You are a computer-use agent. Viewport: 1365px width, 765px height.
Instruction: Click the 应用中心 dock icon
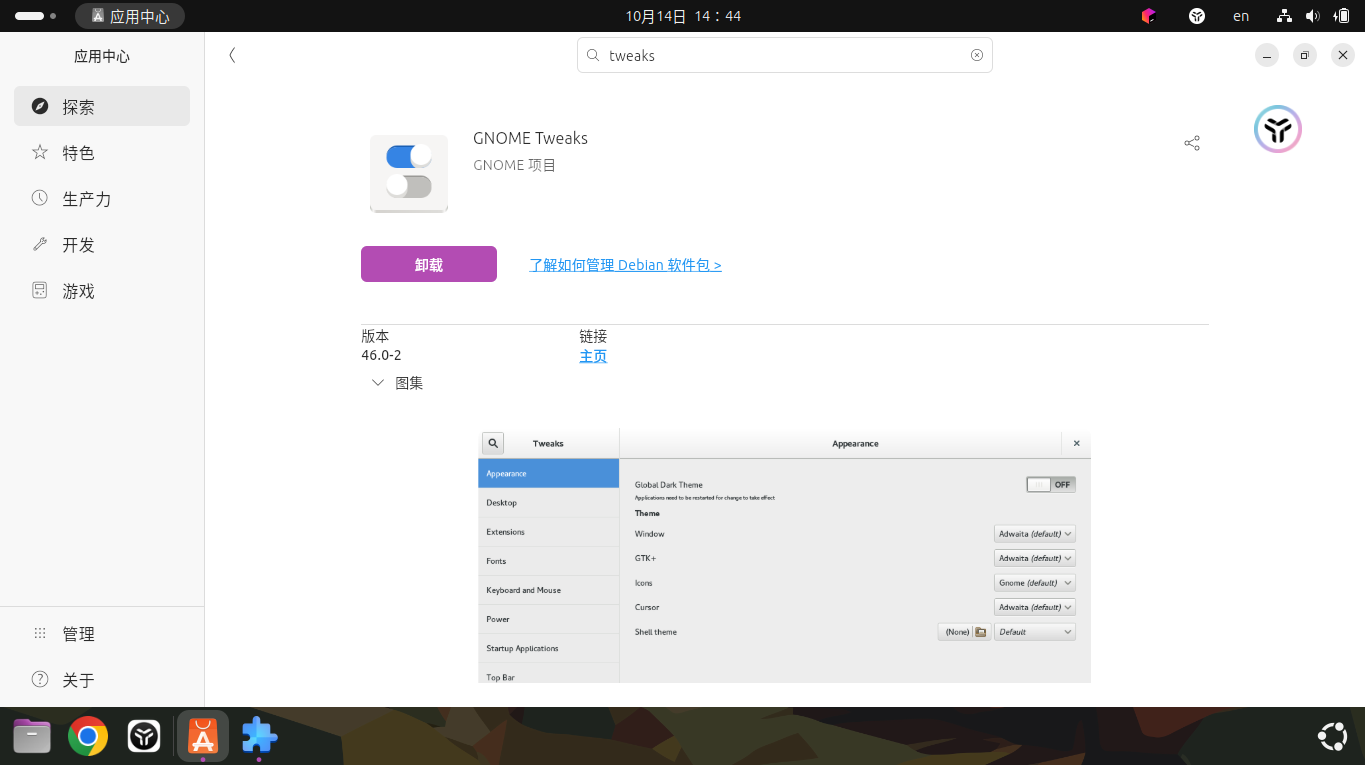[x=202, y=737]
